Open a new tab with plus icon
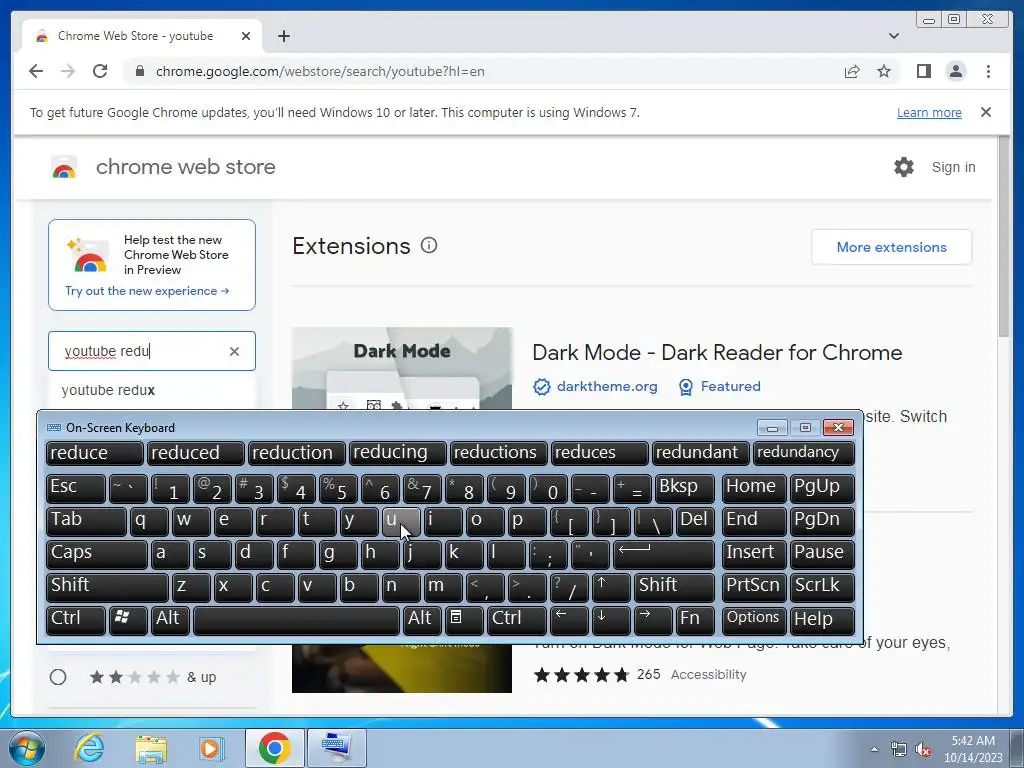Viewport: 1024px width, 768px height. pos(283,36)
